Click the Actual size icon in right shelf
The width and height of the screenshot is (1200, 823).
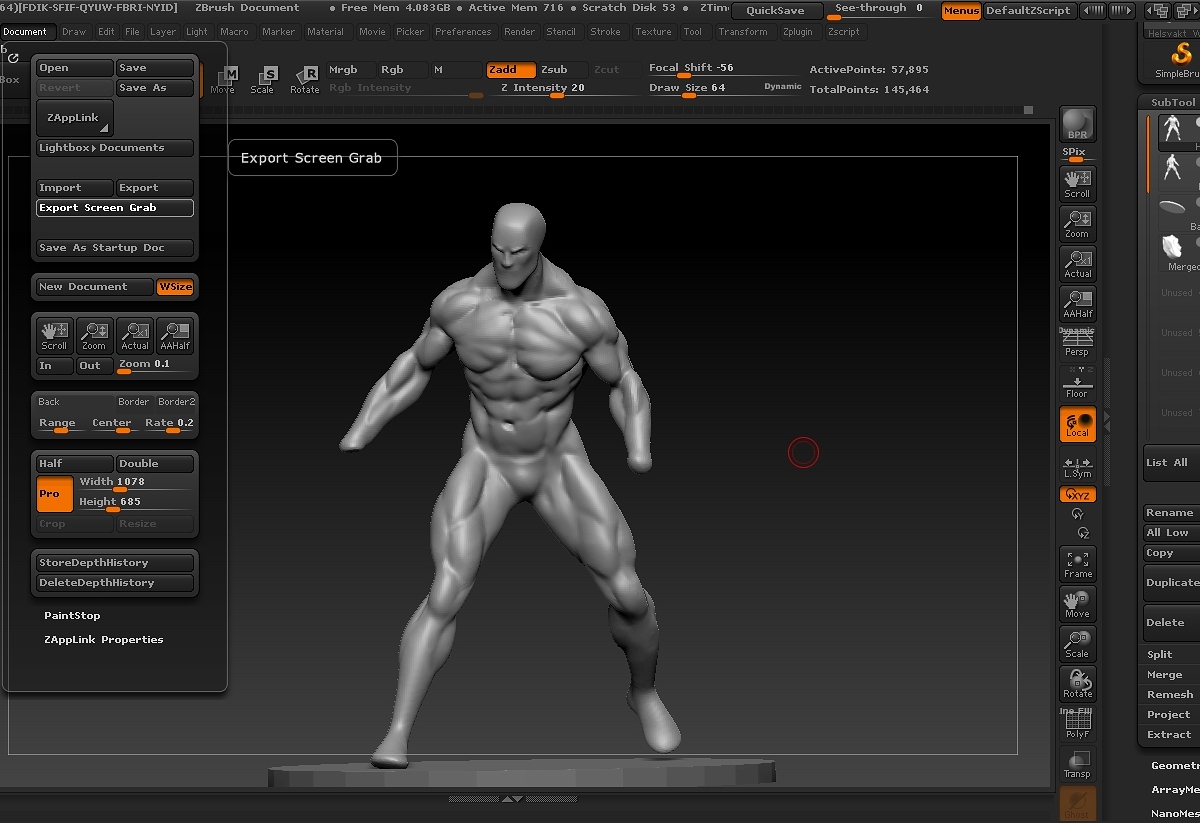pyautogui.click(x=1077, y=263)
